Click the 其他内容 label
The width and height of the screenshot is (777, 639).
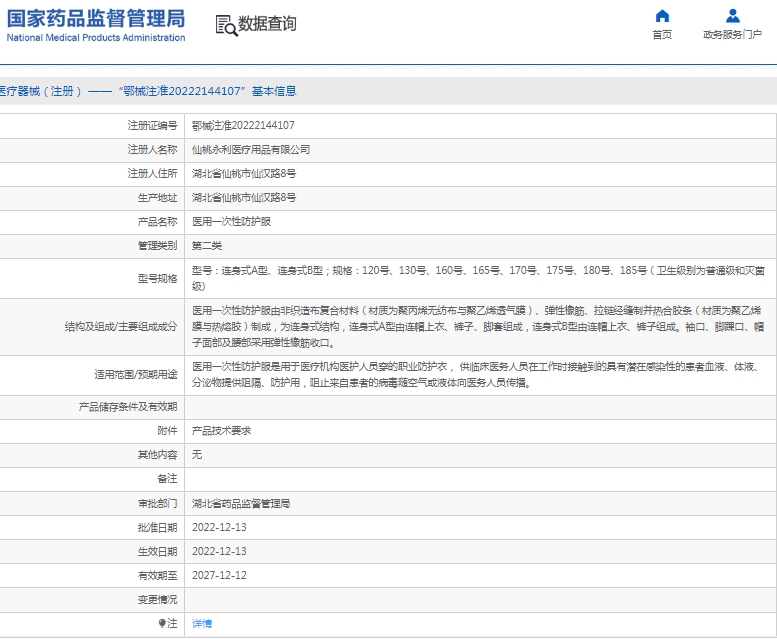(157, 455)
